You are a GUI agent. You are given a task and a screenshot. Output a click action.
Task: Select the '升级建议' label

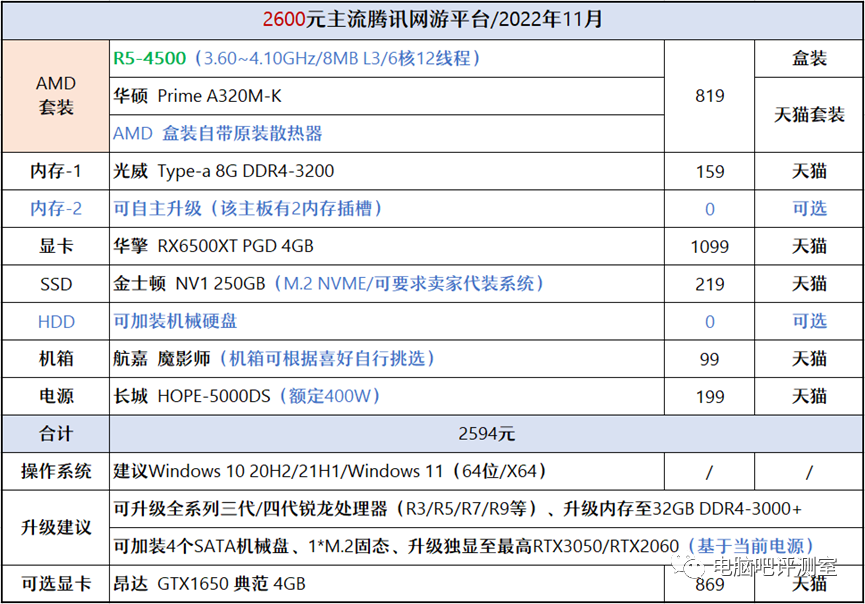click(56, 527)
